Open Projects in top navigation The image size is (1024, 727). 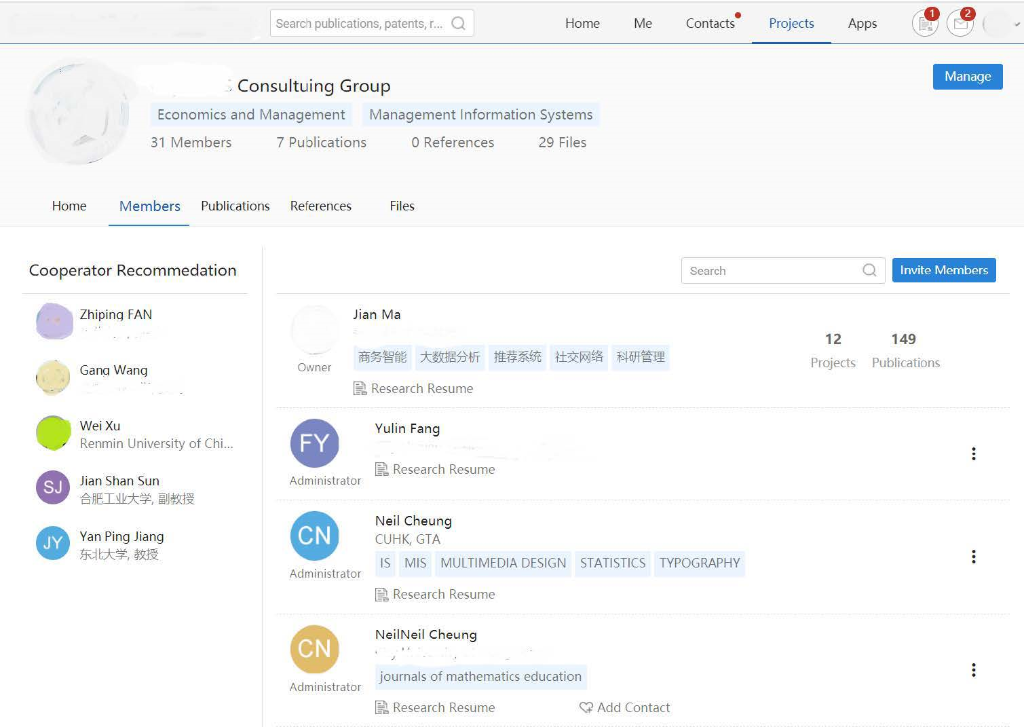[x=791, y=24]
